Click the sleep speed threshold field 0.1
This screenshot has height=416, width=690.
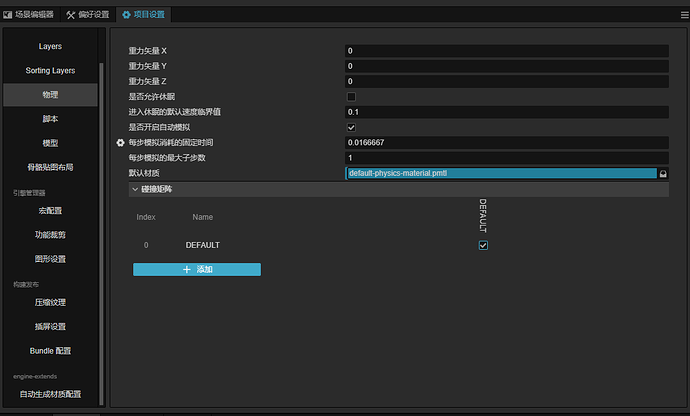coord(506,112)
